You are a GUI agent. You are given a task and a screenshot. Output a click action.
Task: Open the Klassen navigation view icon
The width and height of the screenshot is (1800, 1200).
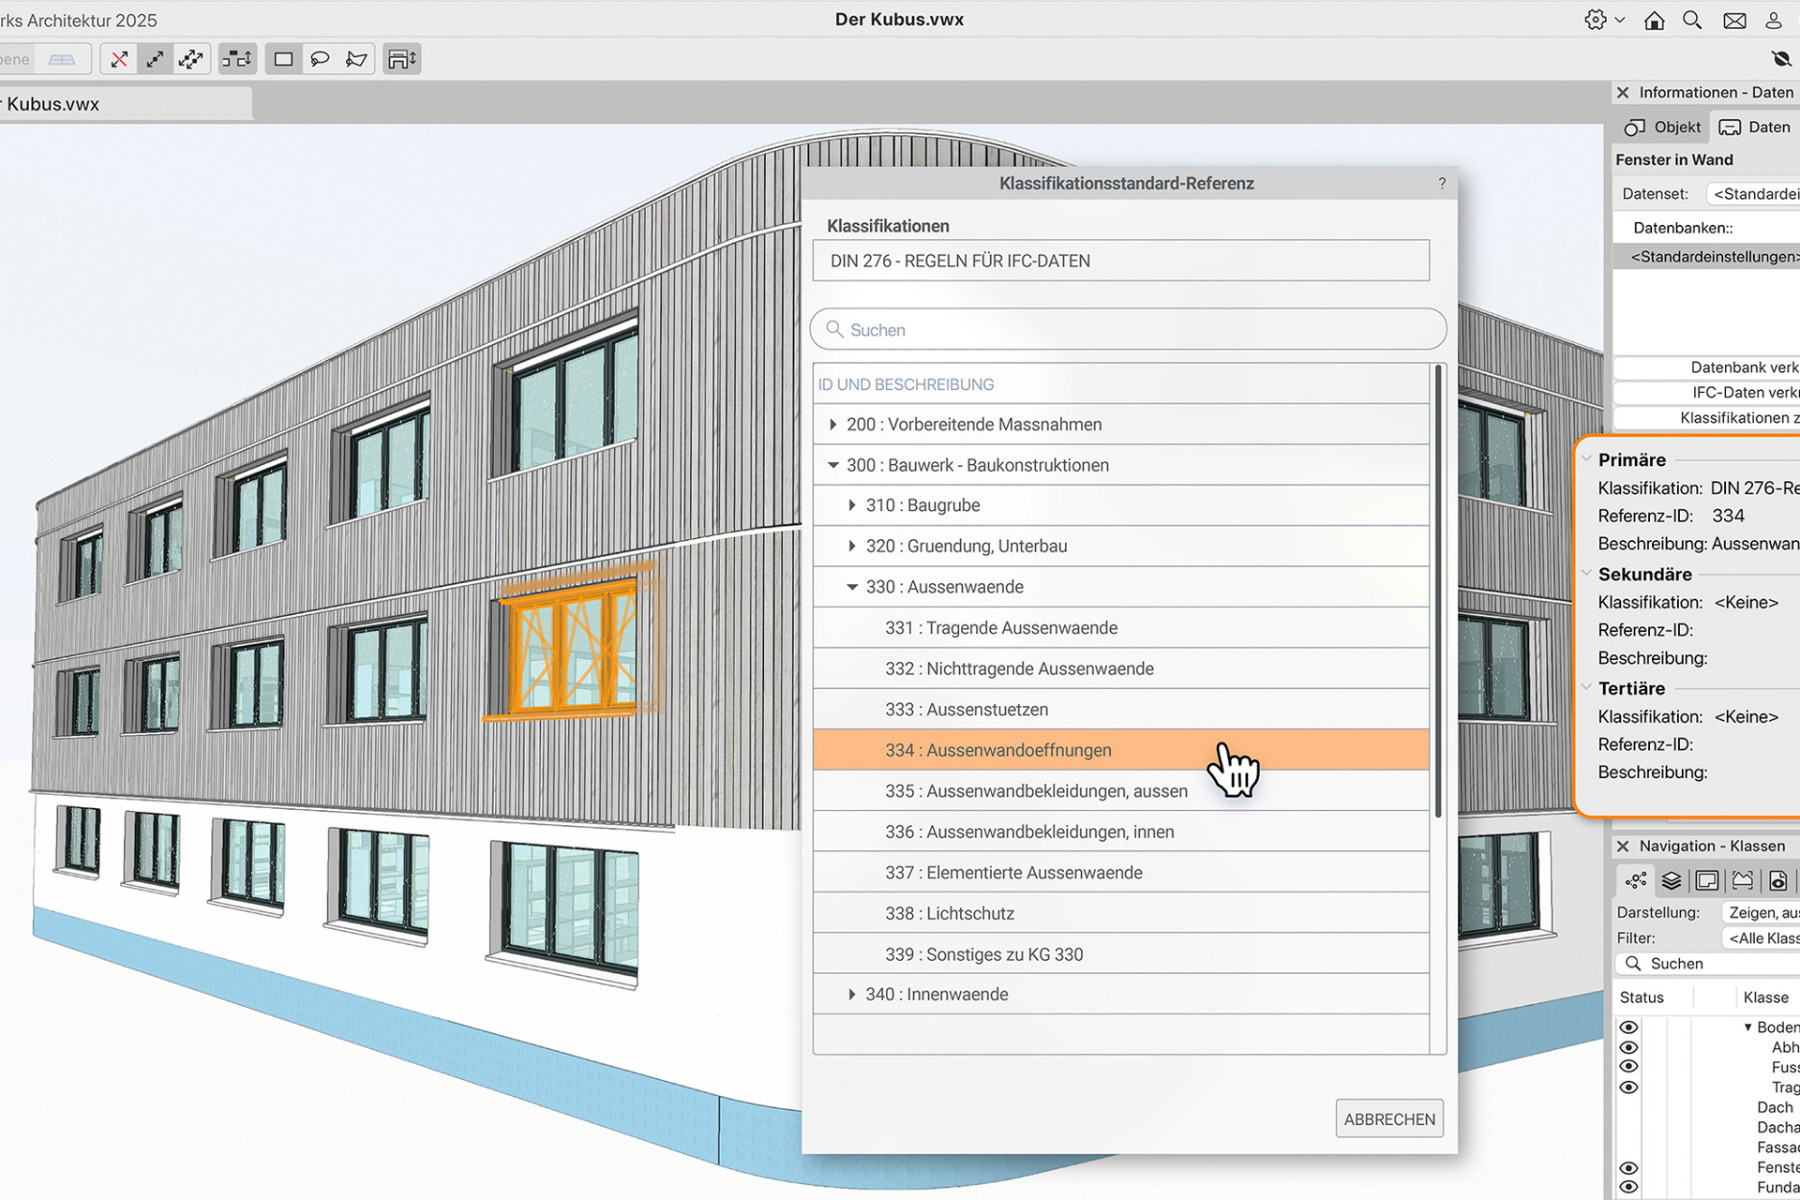(1634, 881)
